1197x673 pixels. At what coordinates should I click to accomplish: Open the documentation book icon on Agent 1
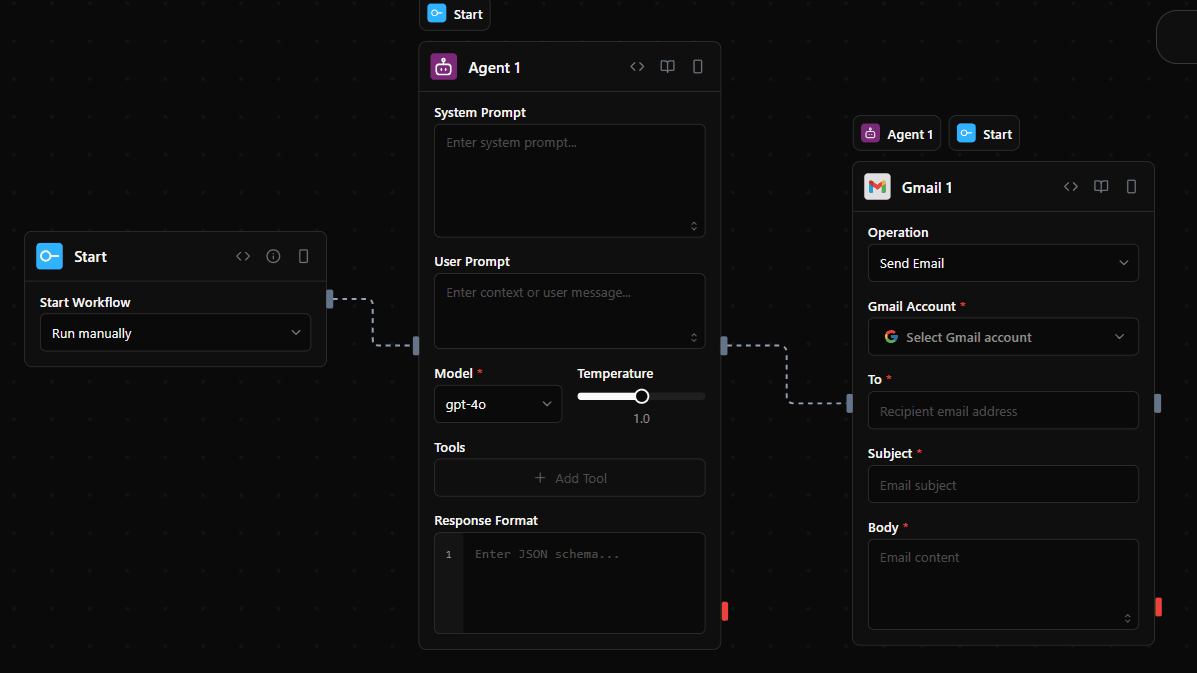[x=667, y=67]
